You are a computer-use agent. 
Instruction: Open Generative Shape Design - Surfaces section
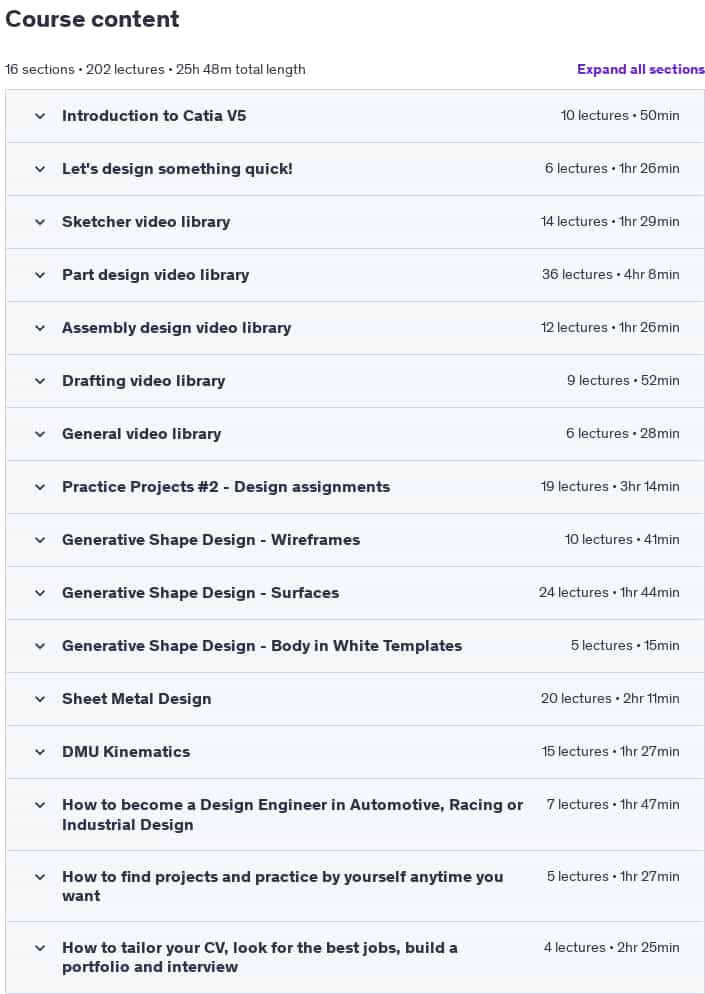[x=355, y=593]
